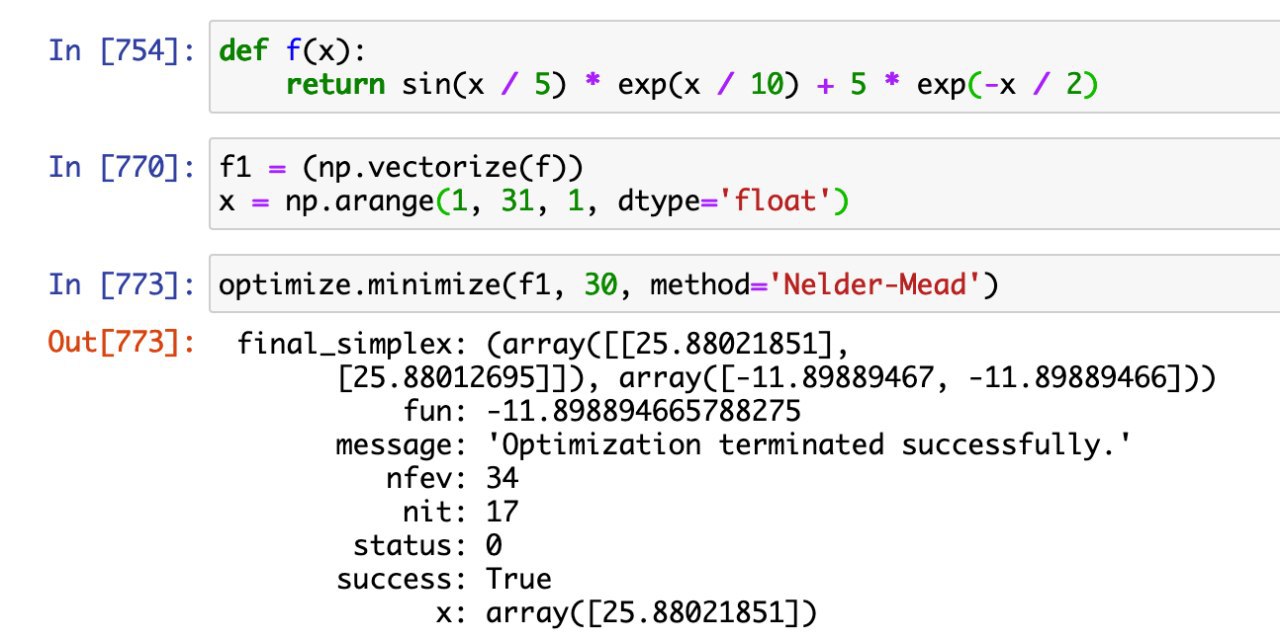
Task: Click the In [754] prompt label
Action: [121, 51]
